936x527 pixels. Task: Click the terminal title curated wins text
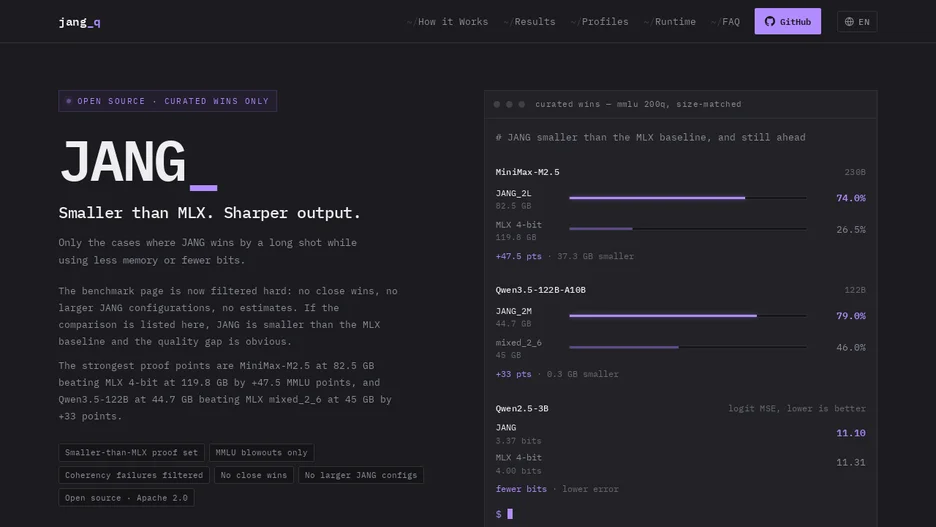click(x=638, y=104)
